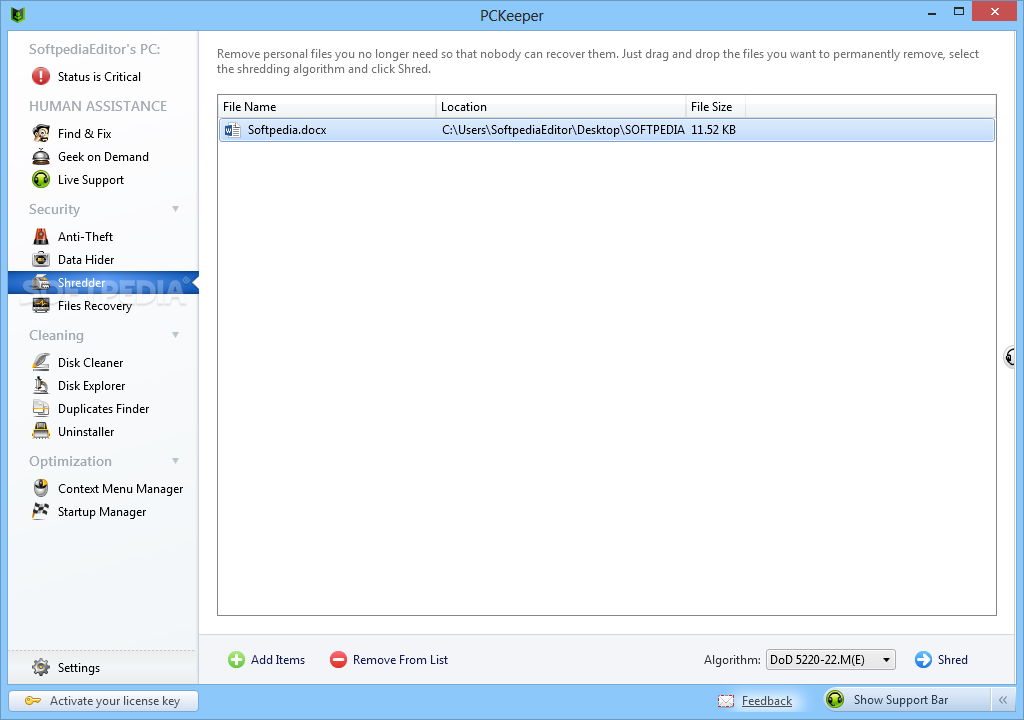
Task: Collapse the Security section arrow
Action: 175,209
